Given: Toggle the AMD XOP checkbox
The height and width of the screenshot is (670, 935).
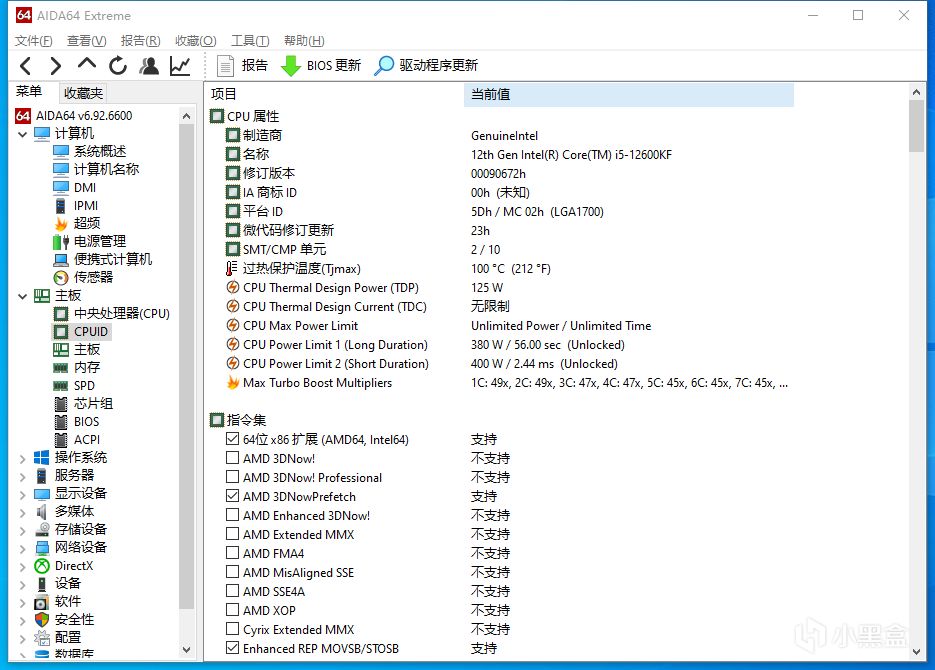Looking at the screenshot, I should coord(233,610).
